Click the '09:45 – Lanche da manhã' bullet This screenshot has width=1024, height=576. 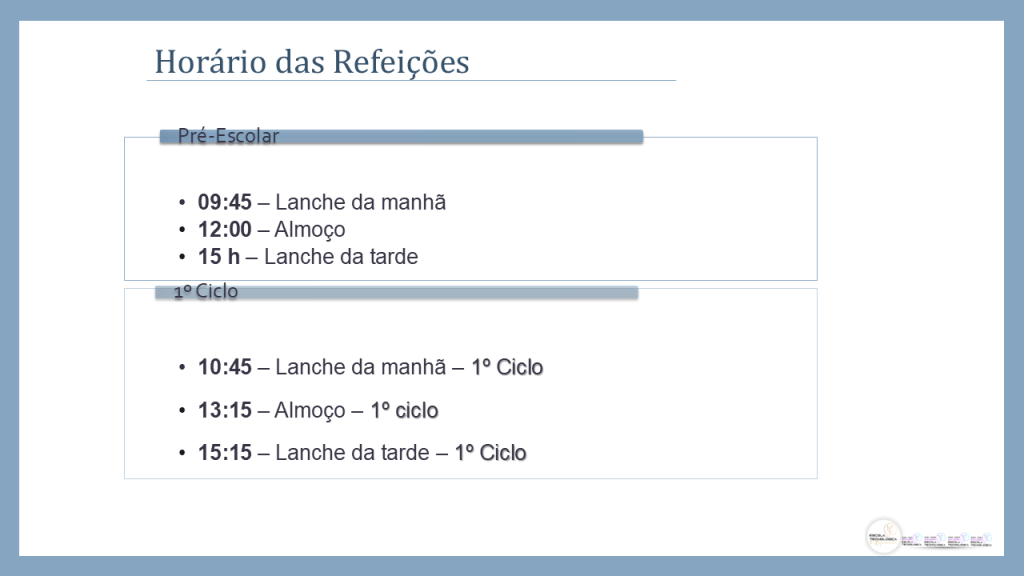[x=322, y=202]
